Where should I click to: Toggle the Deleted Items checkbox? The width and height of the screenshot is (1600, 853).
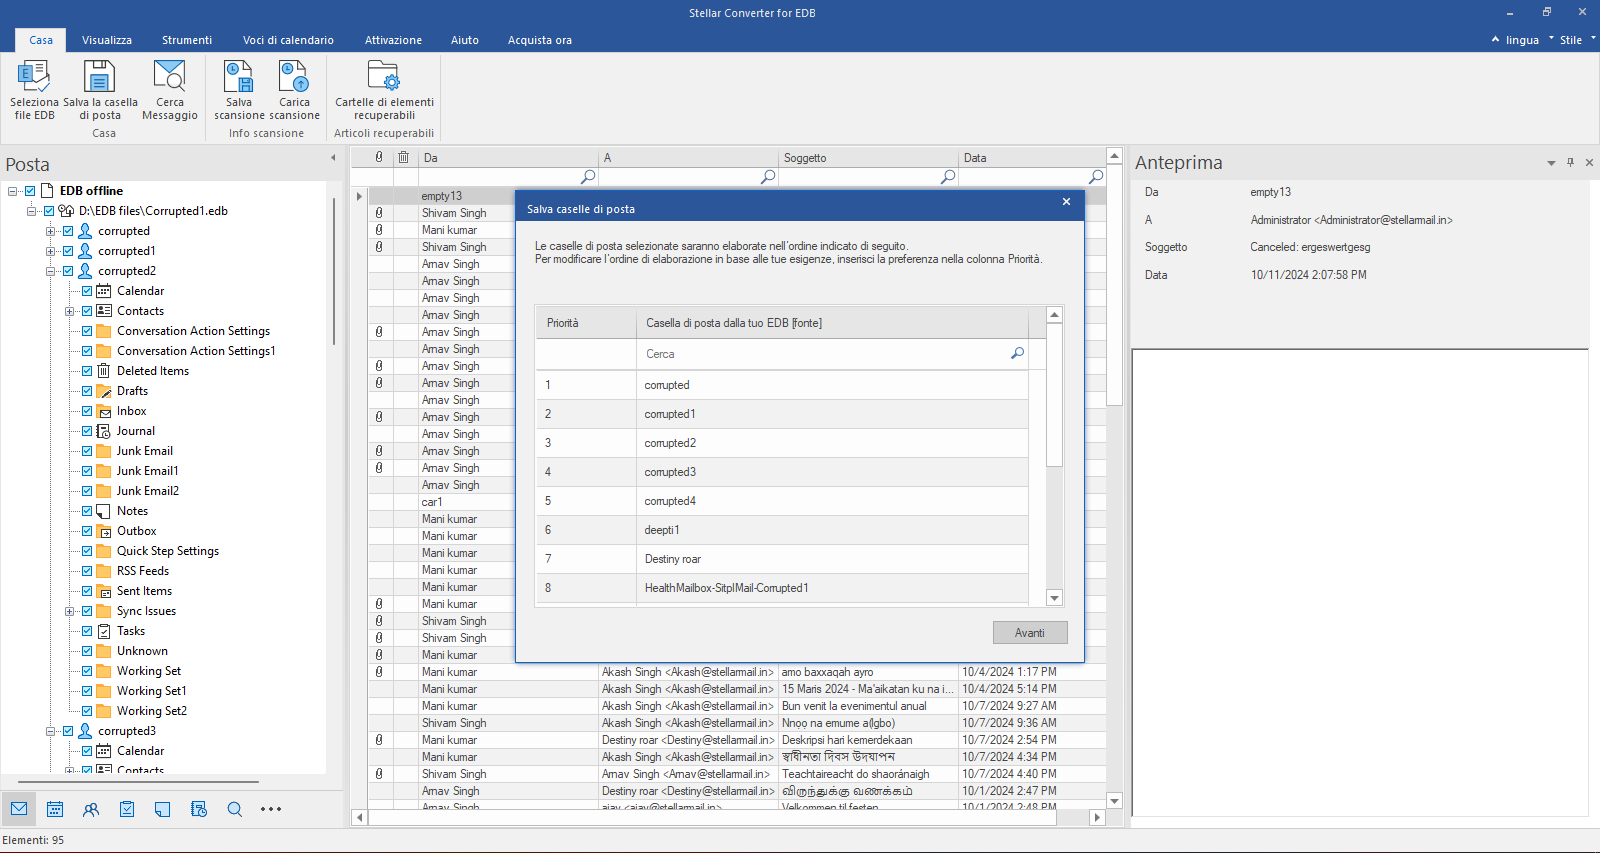coord(87,371)
